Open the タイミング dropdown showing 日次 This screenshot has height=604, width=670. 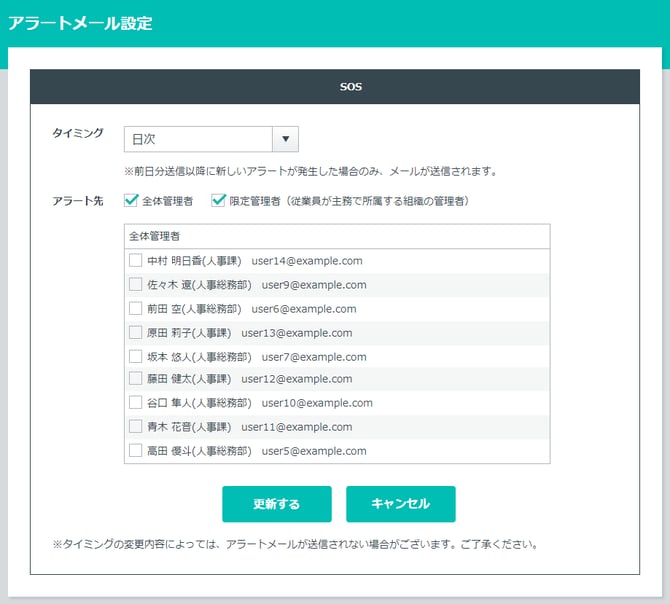[198, 140]
